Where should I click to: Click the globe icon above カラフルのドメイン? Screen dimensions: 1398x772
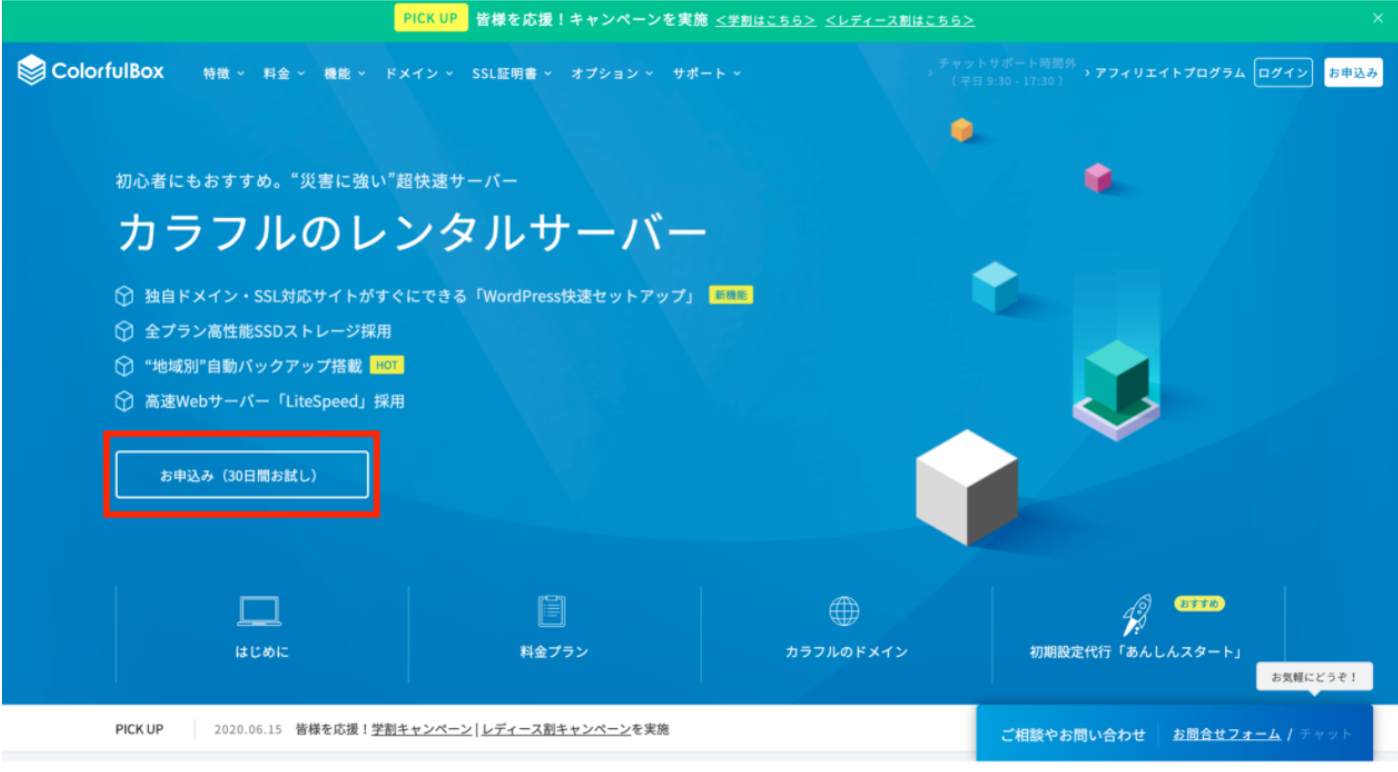point(845,611)
